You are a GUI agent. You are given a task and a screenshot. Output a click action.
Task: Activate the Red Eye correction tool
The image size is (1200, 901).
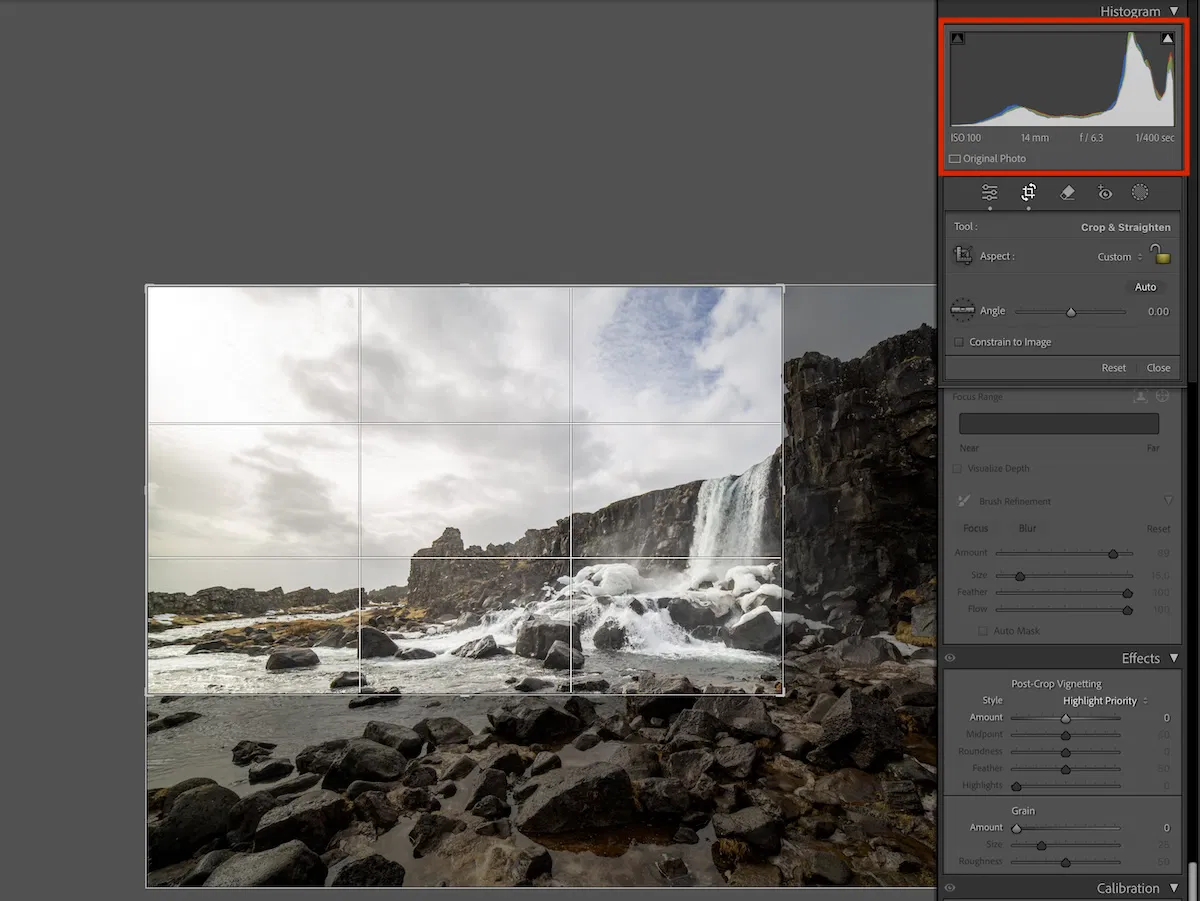1104,193
